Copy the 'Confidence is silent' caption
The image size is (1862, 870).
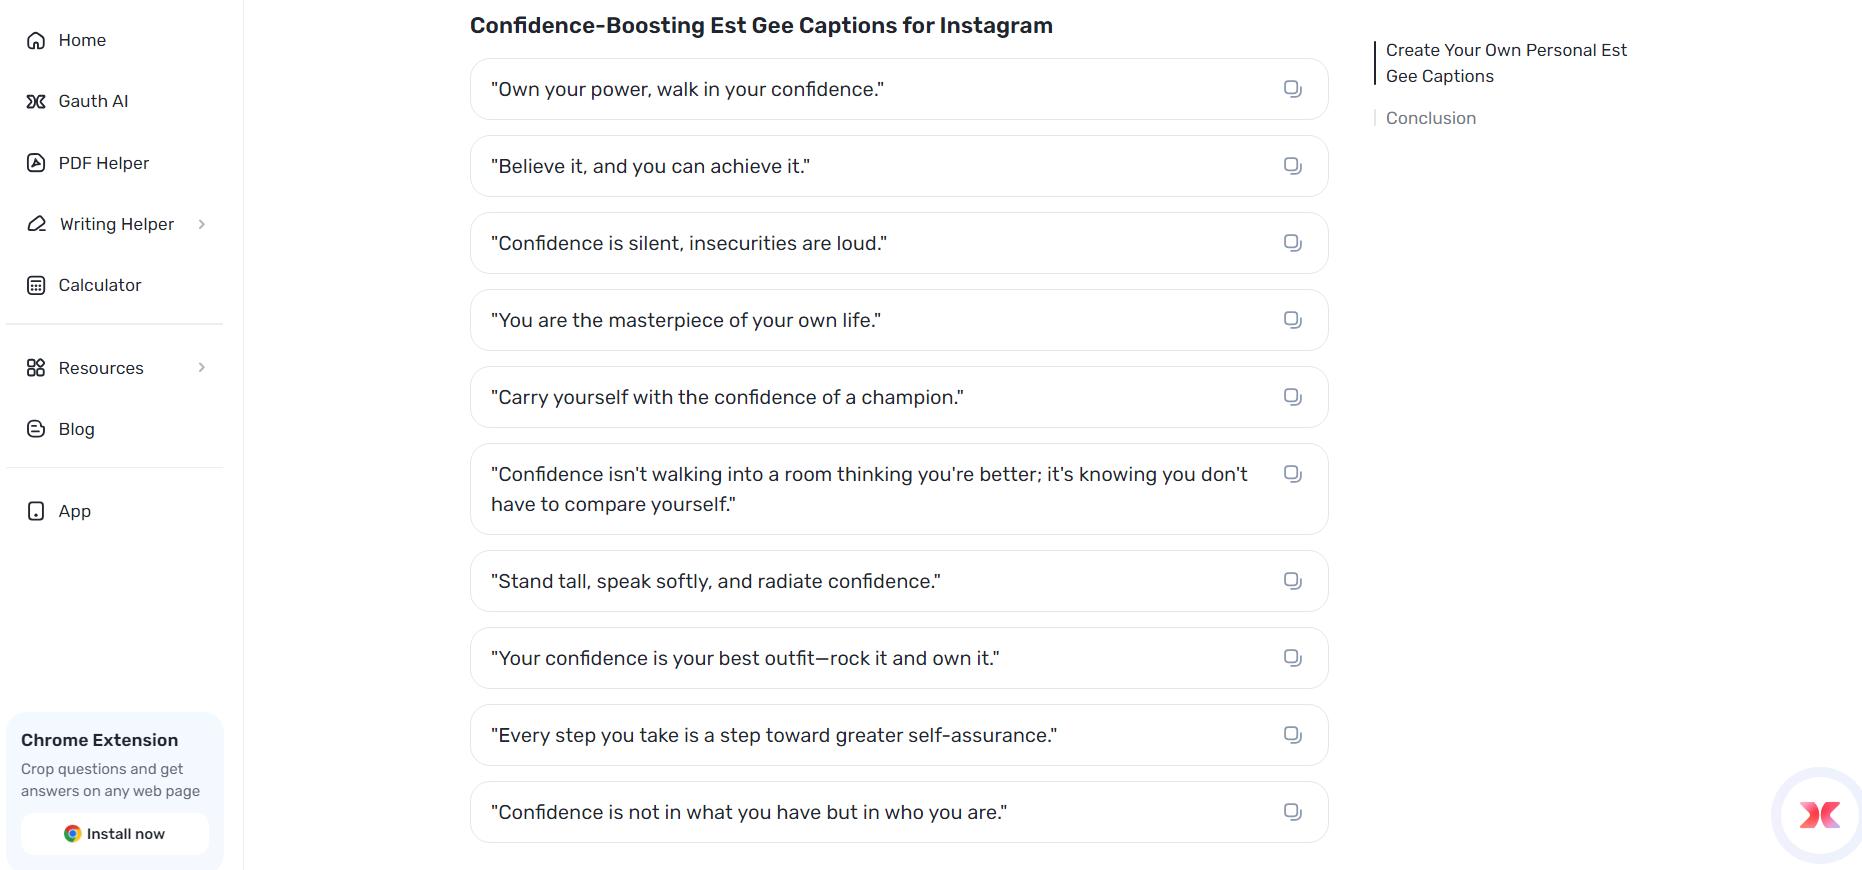(1292, 242)
